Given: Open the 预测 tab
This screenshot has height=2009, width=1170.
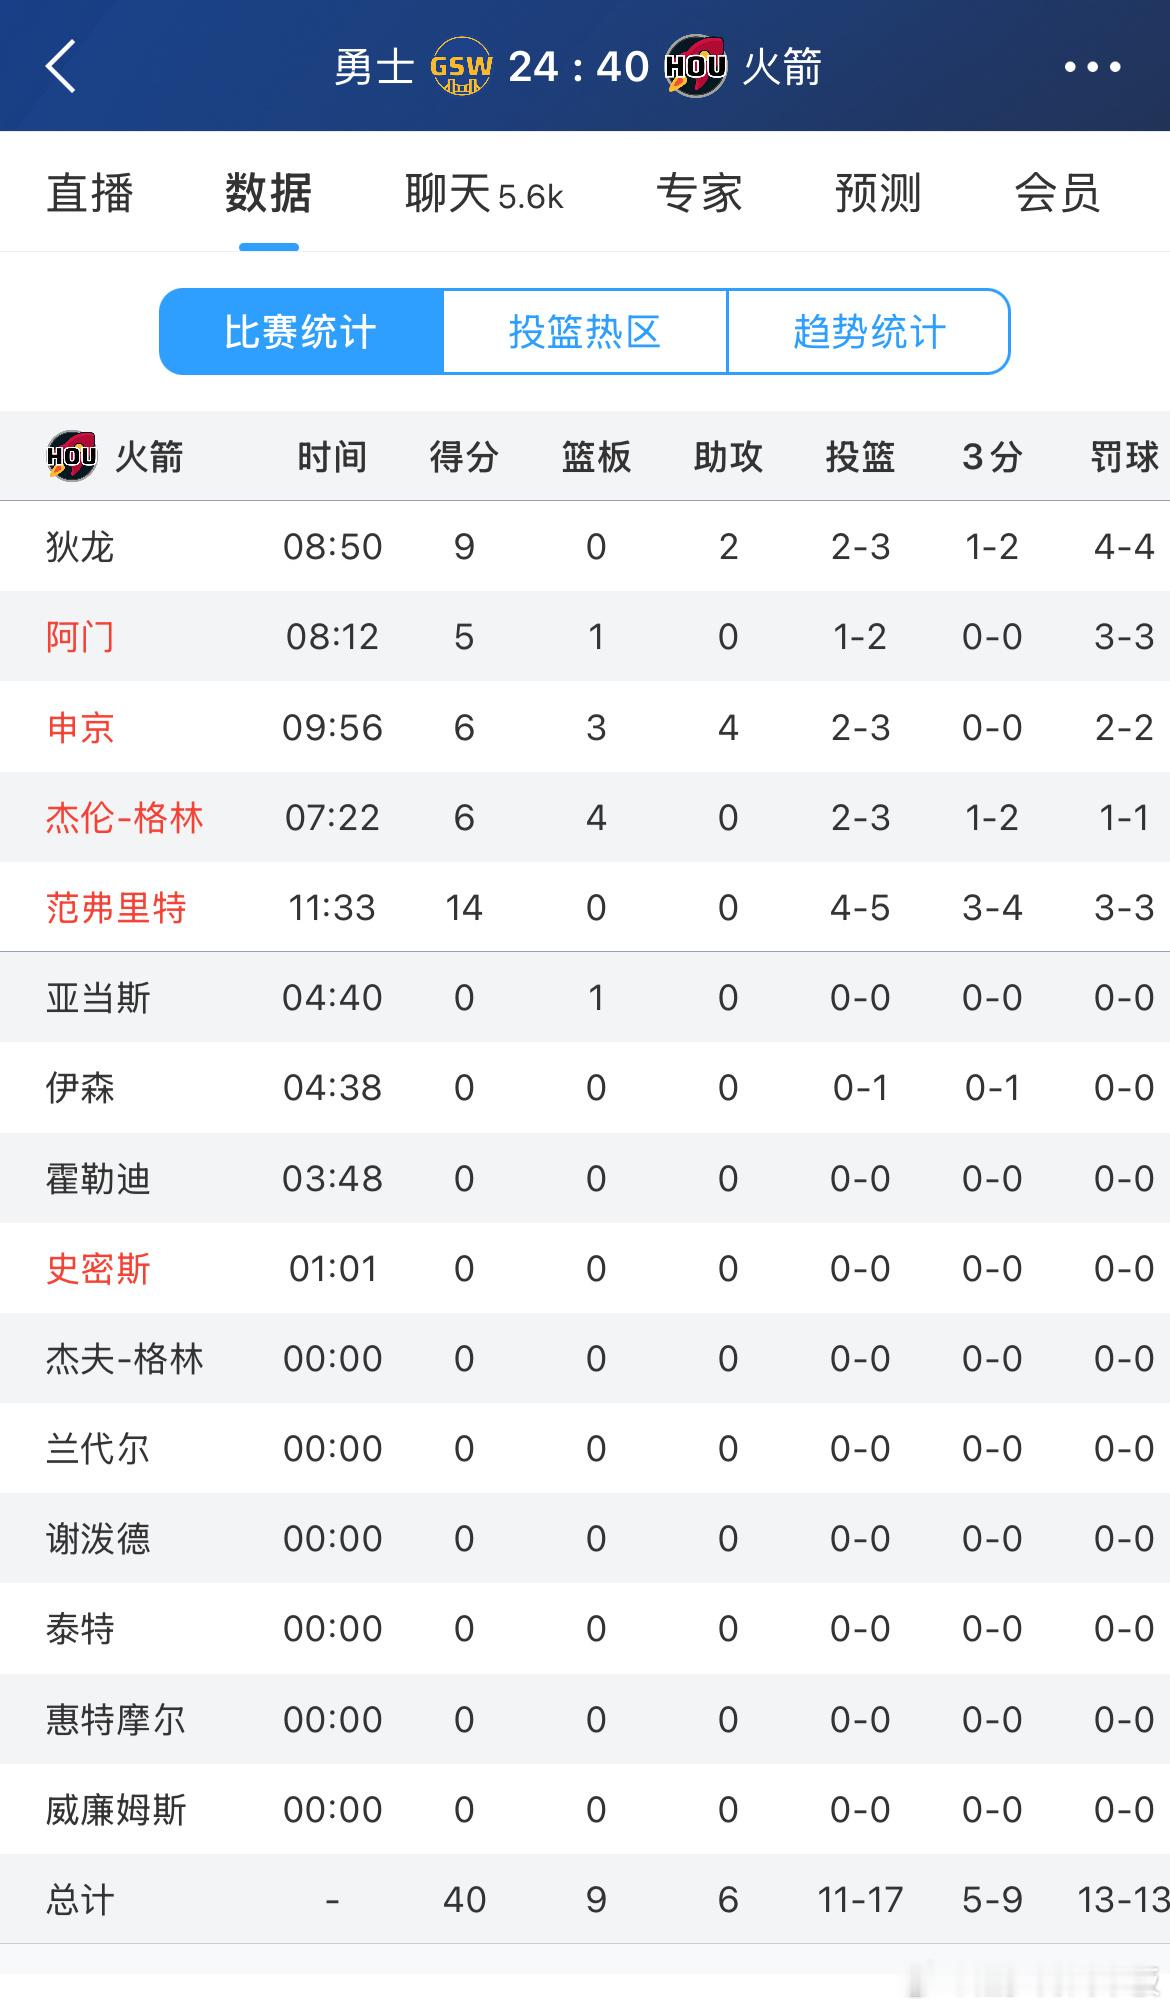Looking at the screenshot, I should click(878, 193).
